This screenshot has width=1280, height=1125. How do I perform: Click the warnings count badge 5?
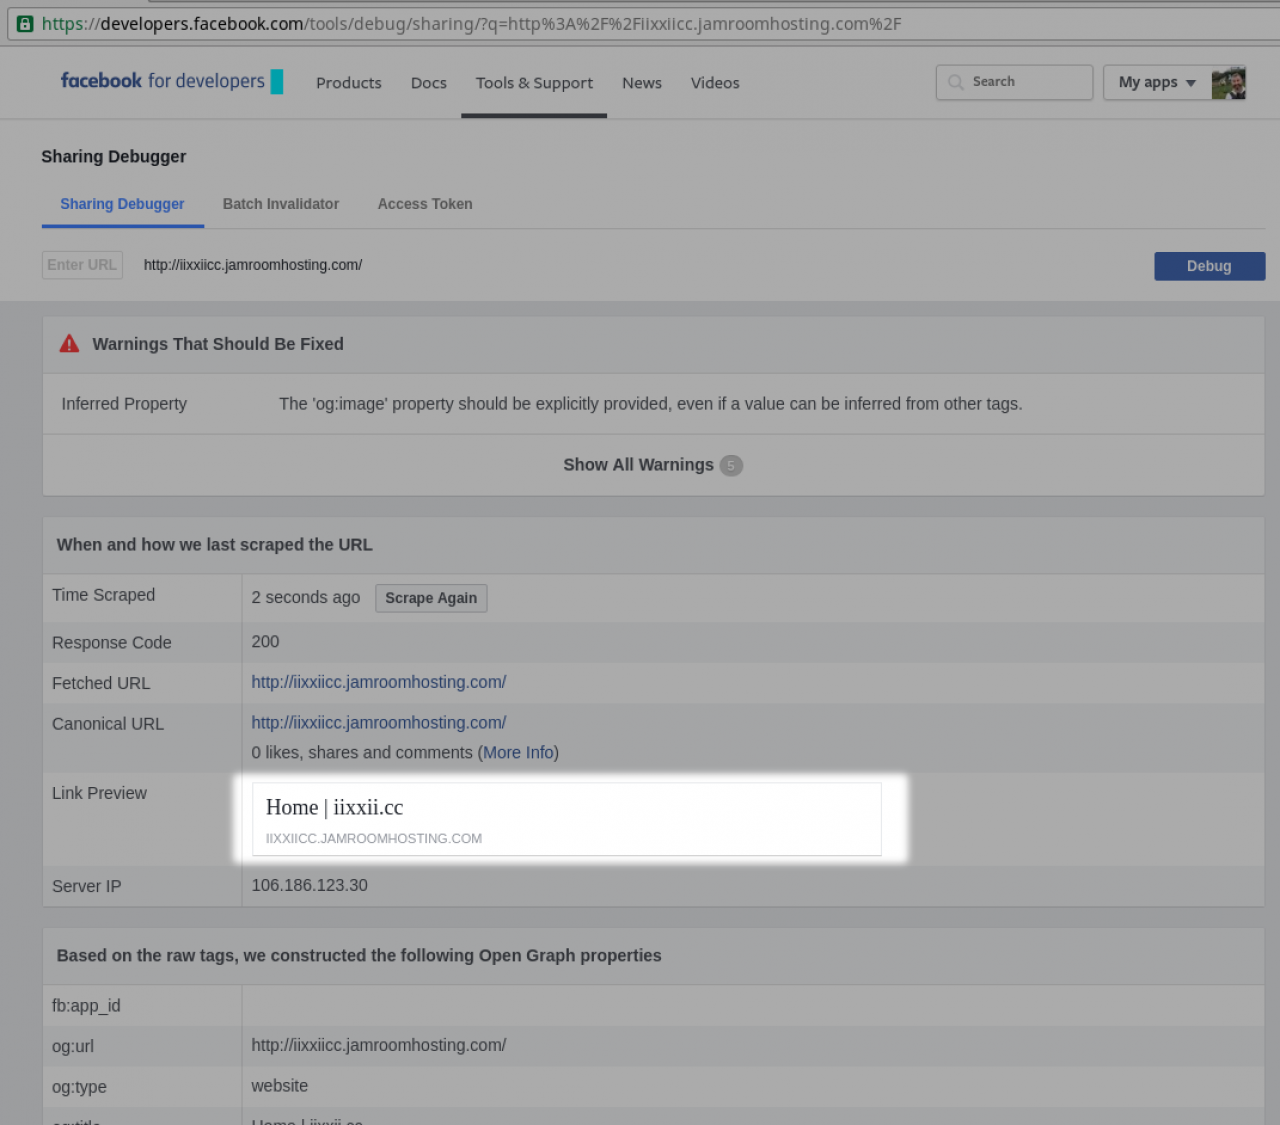pyautogui.click(x=731, y=465)
